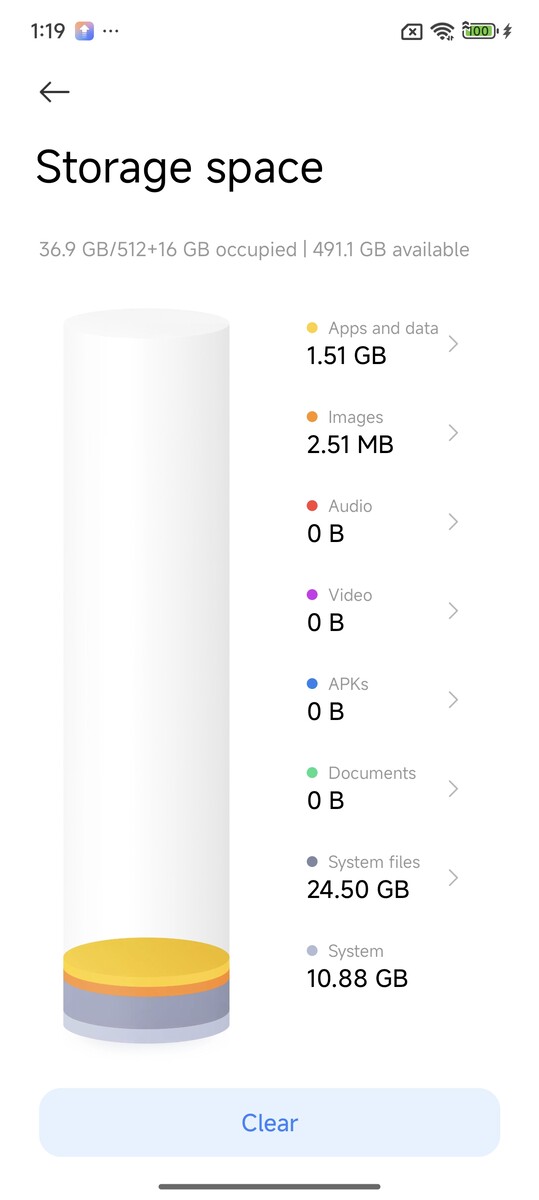Screen dimensions: 539x1200
Task: Expand the APKs category chevron
Action: (453, 700)
